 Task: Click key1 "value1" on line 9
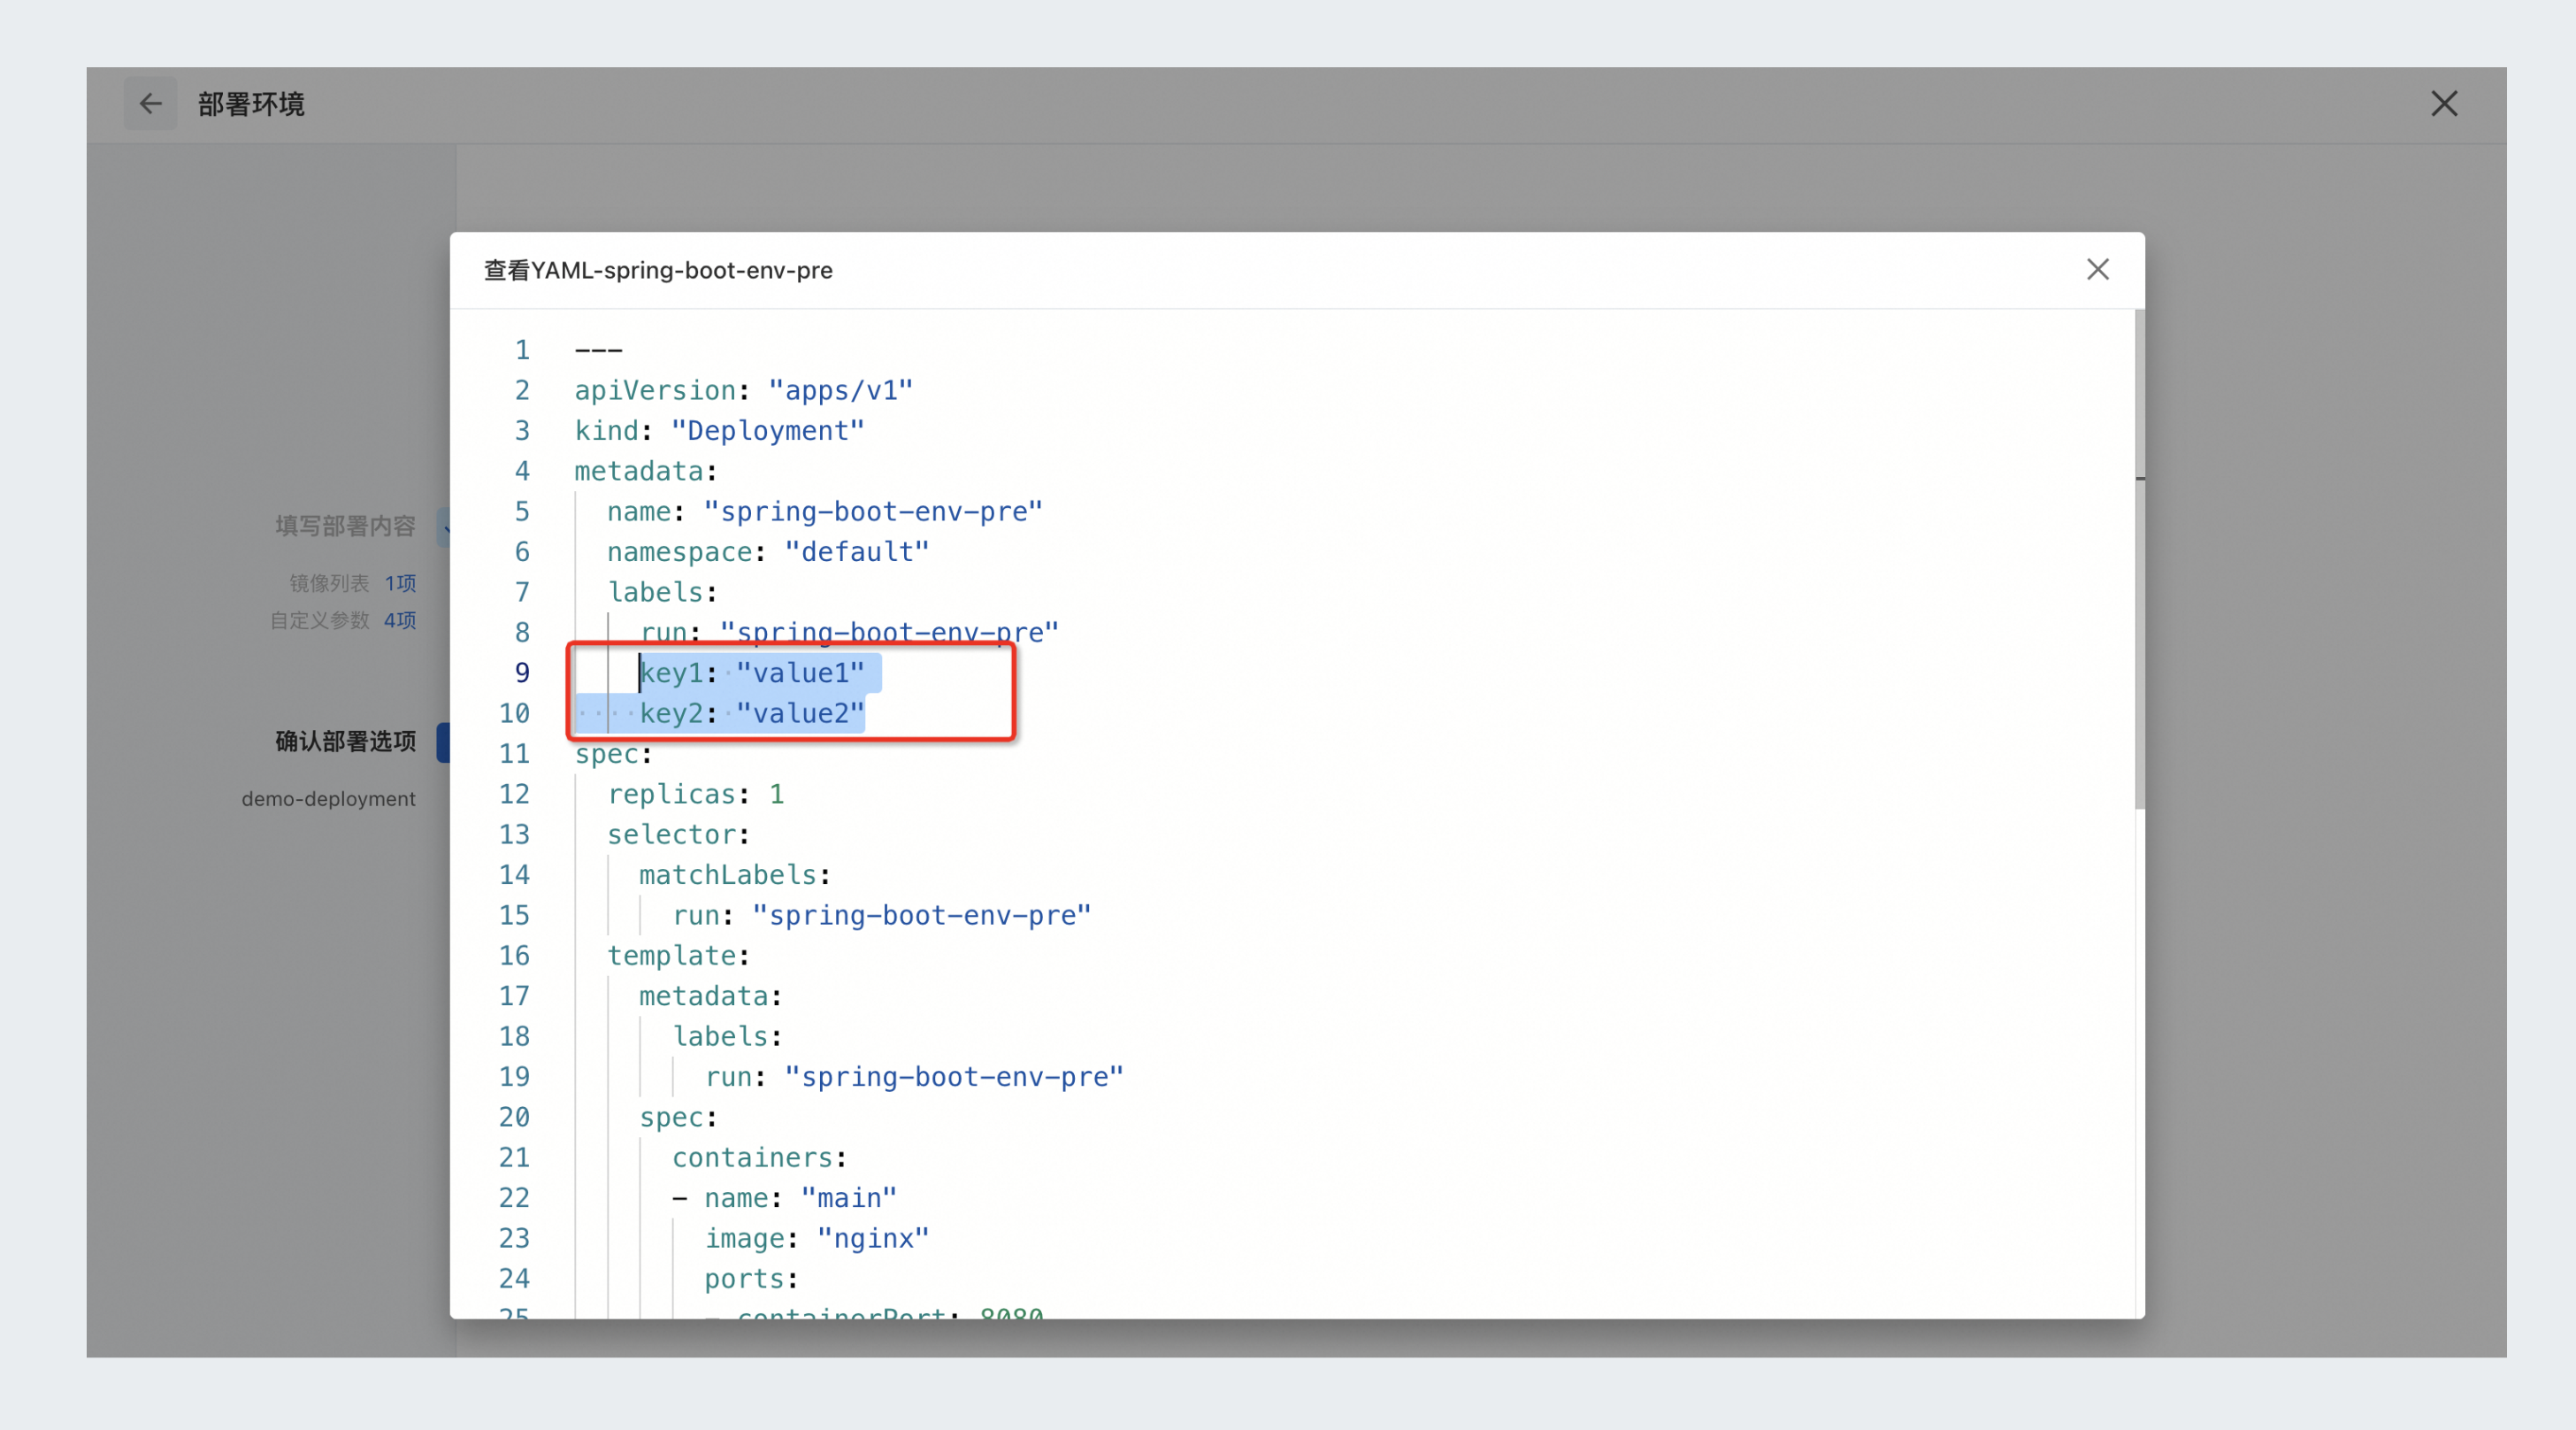[x=752, y=673]
